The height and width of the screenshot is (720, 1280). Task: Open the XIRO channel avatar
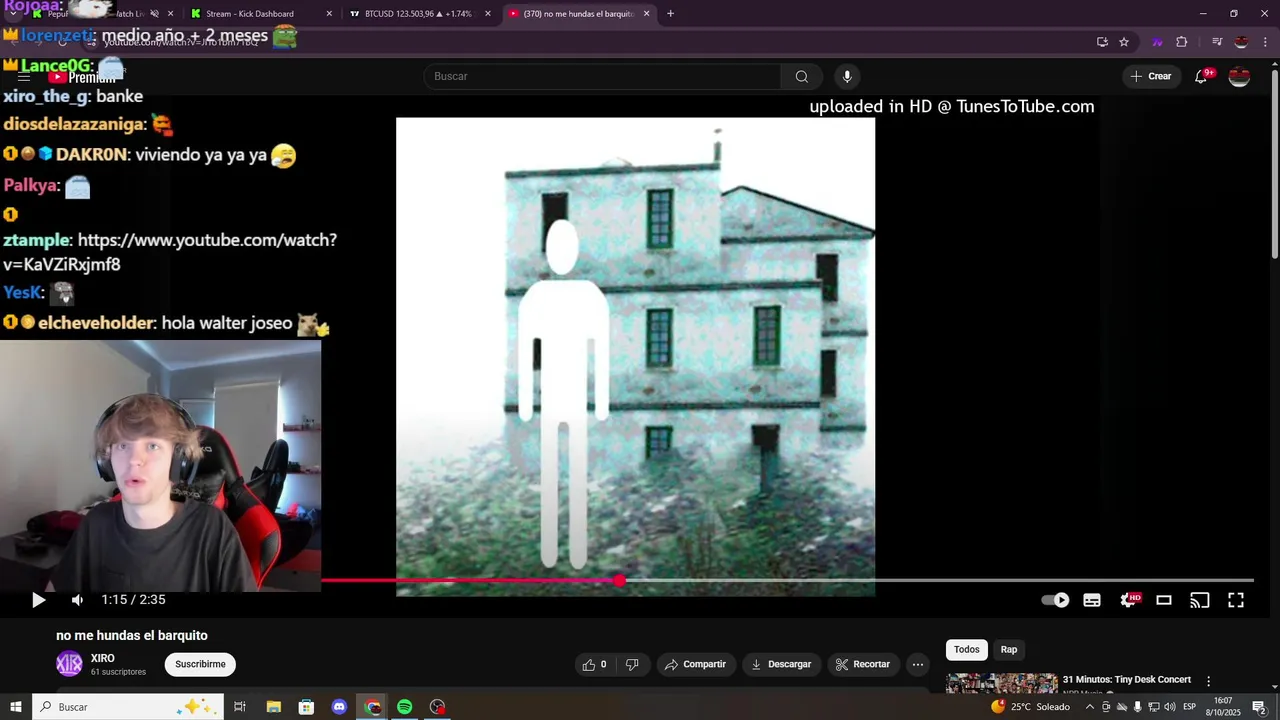[x=69, y=664]
